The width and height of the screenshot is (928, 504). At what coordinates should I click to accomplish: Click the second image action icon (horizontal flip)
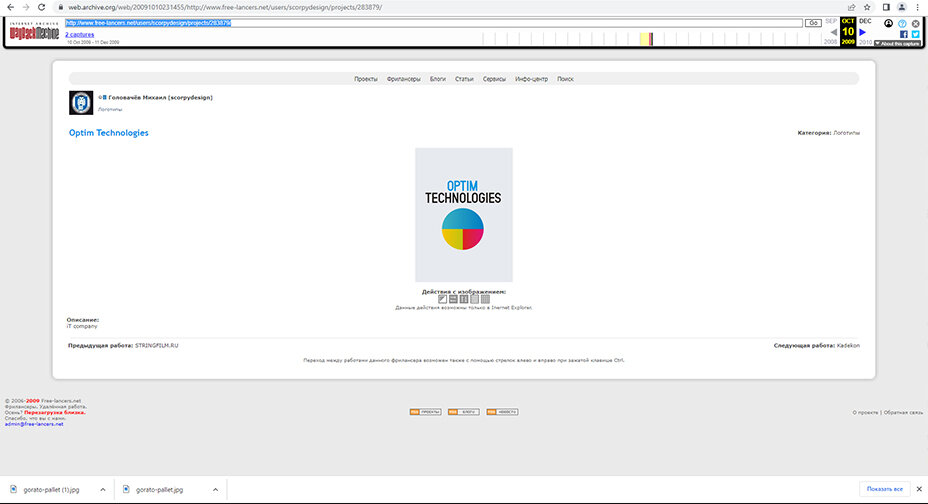pos(453,299)
